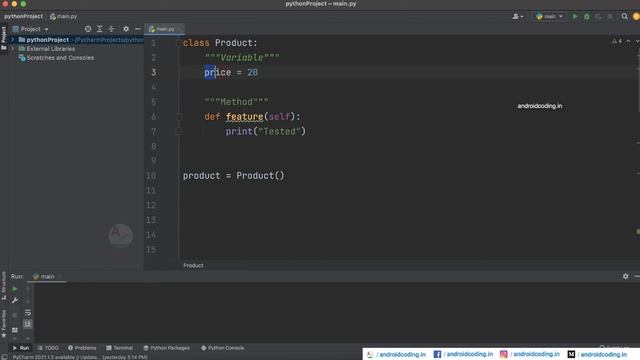The image size is (640, 360).
Task: Open the user account menu icon
Action: (518, 17)
